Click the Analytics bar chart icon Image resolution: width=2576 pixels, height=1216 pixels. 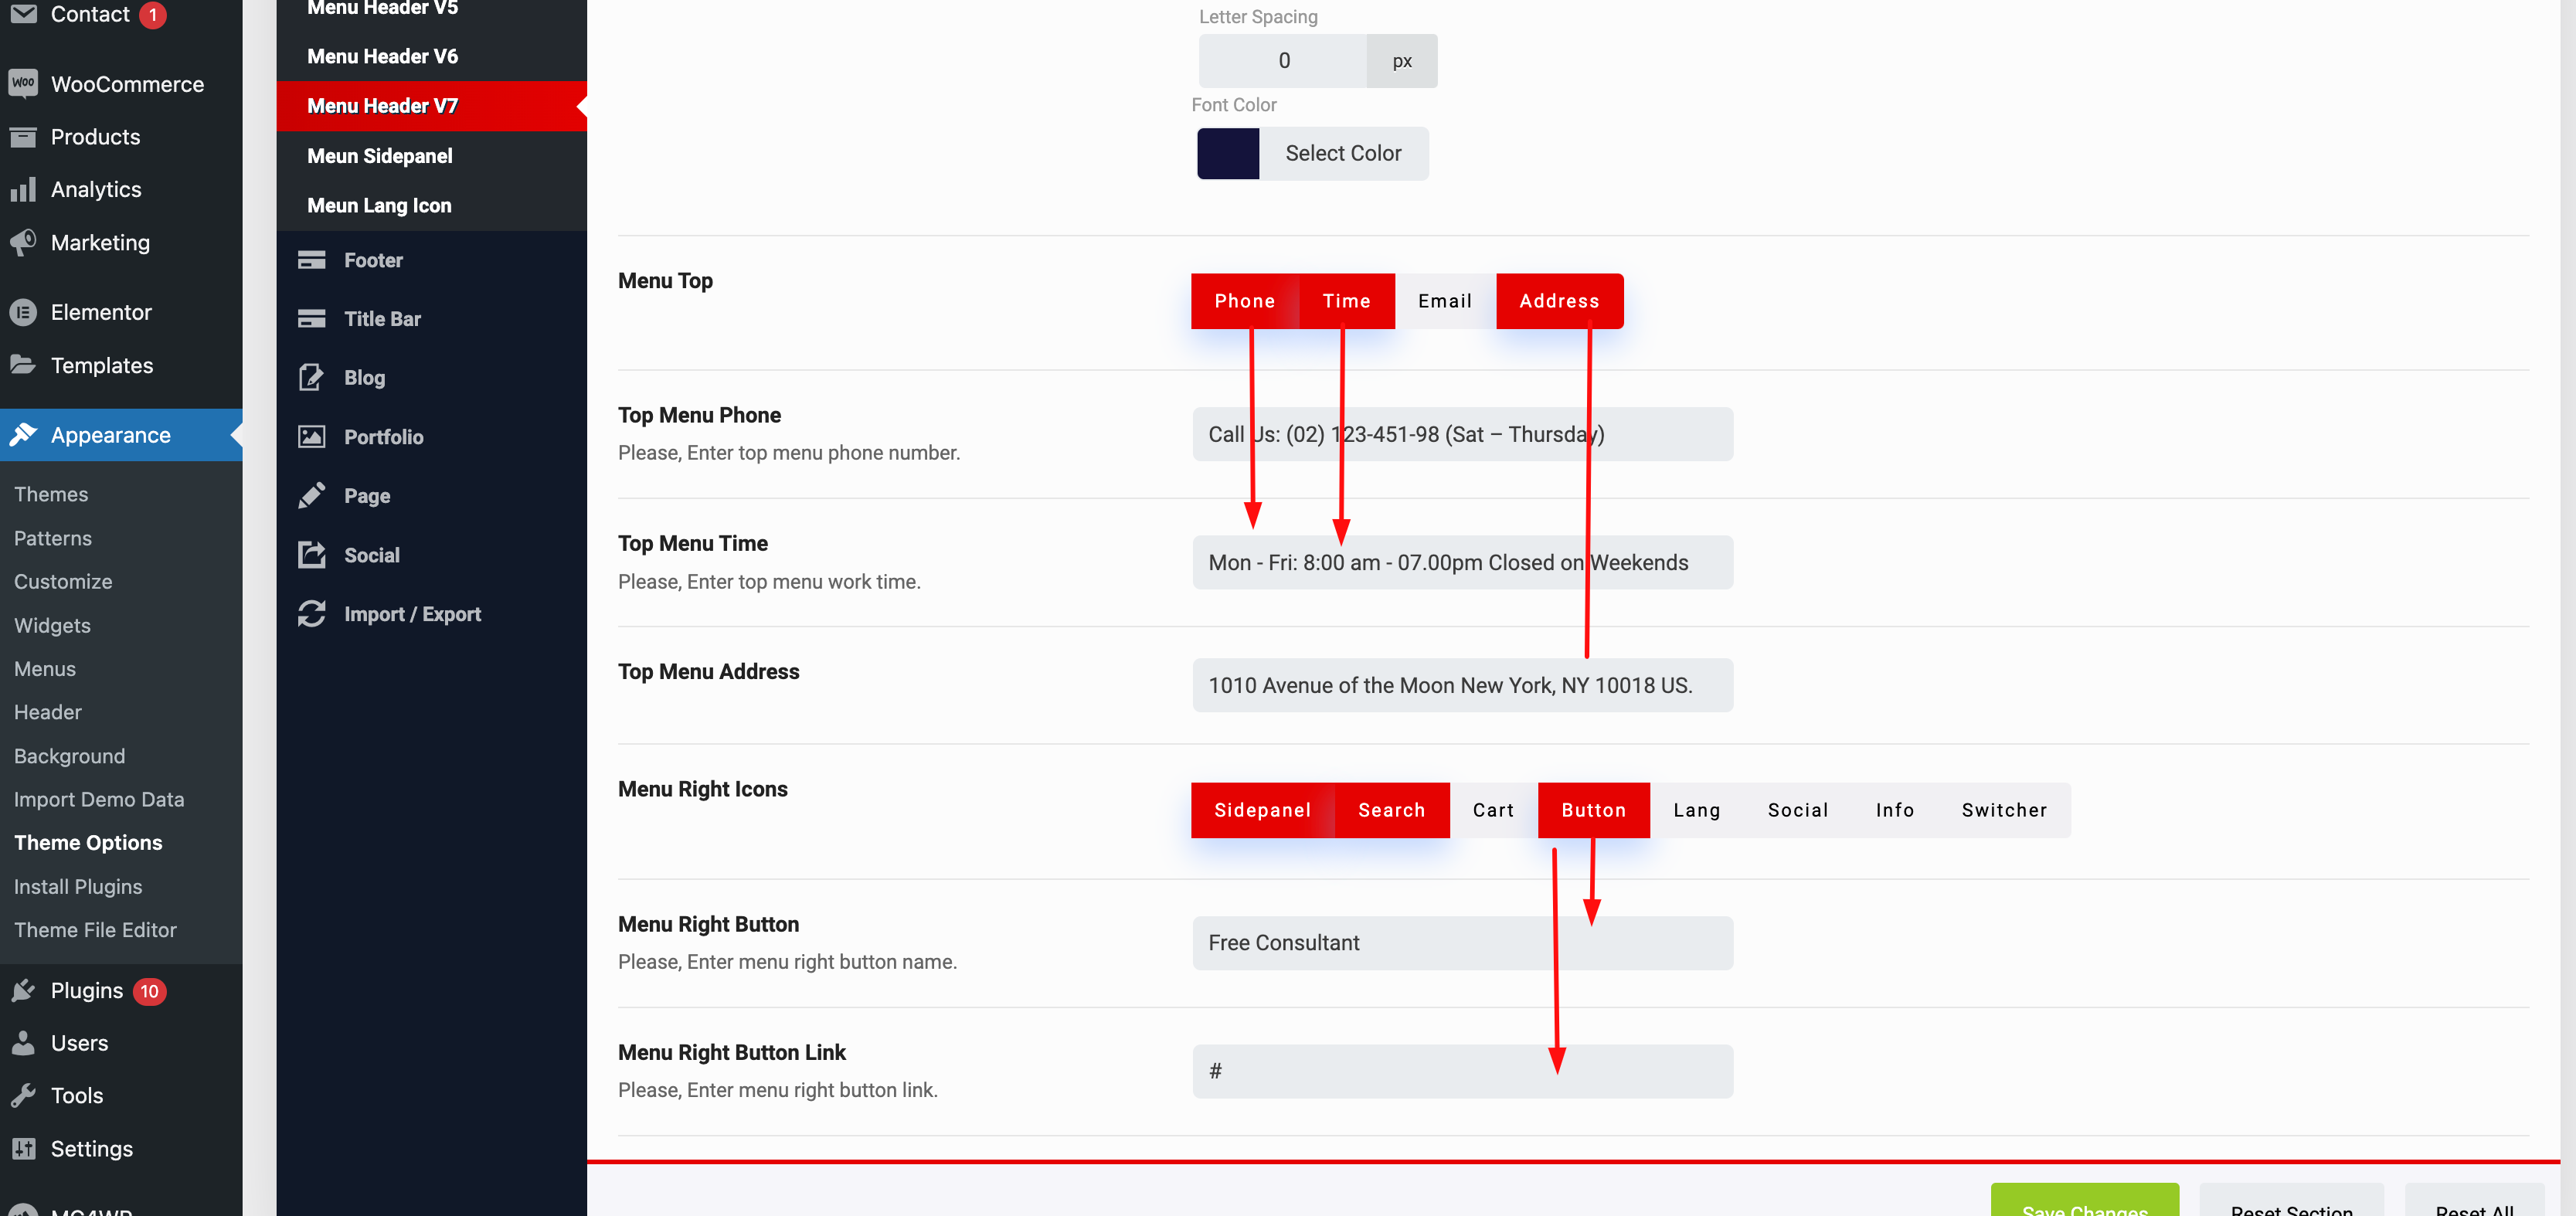(x=23, y=189)
